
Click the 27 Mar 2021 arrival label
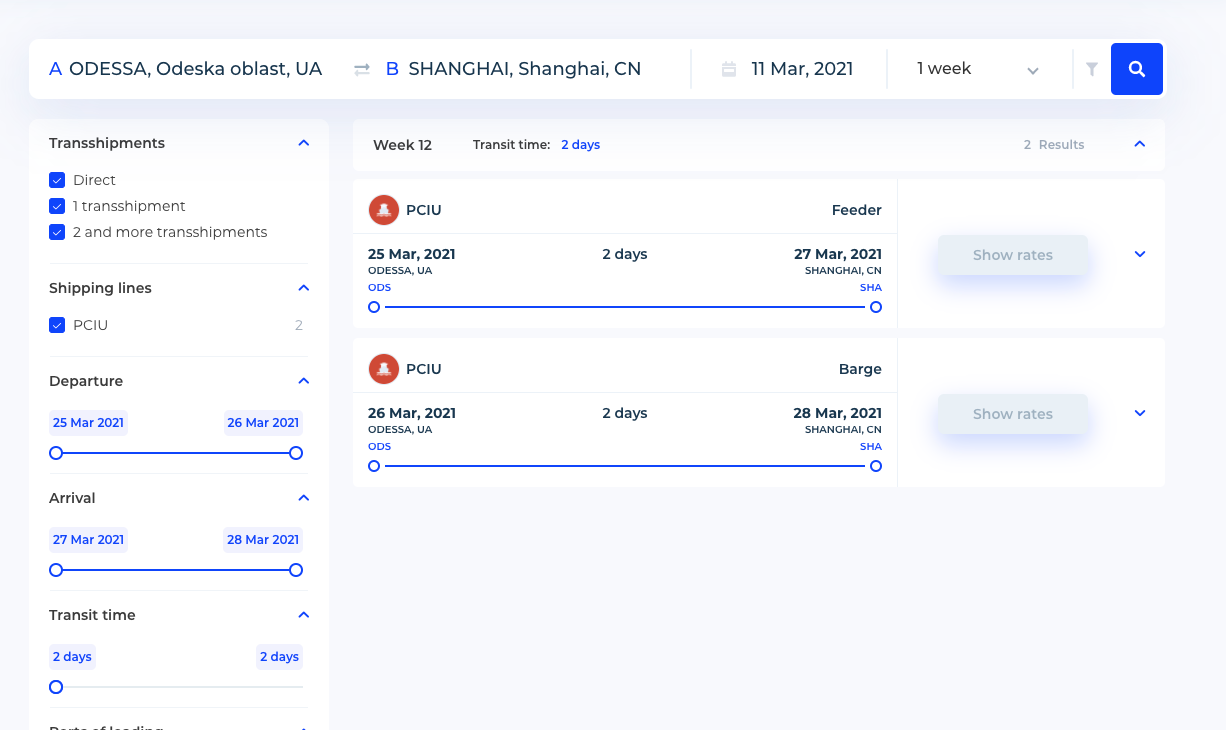point(88,540)
